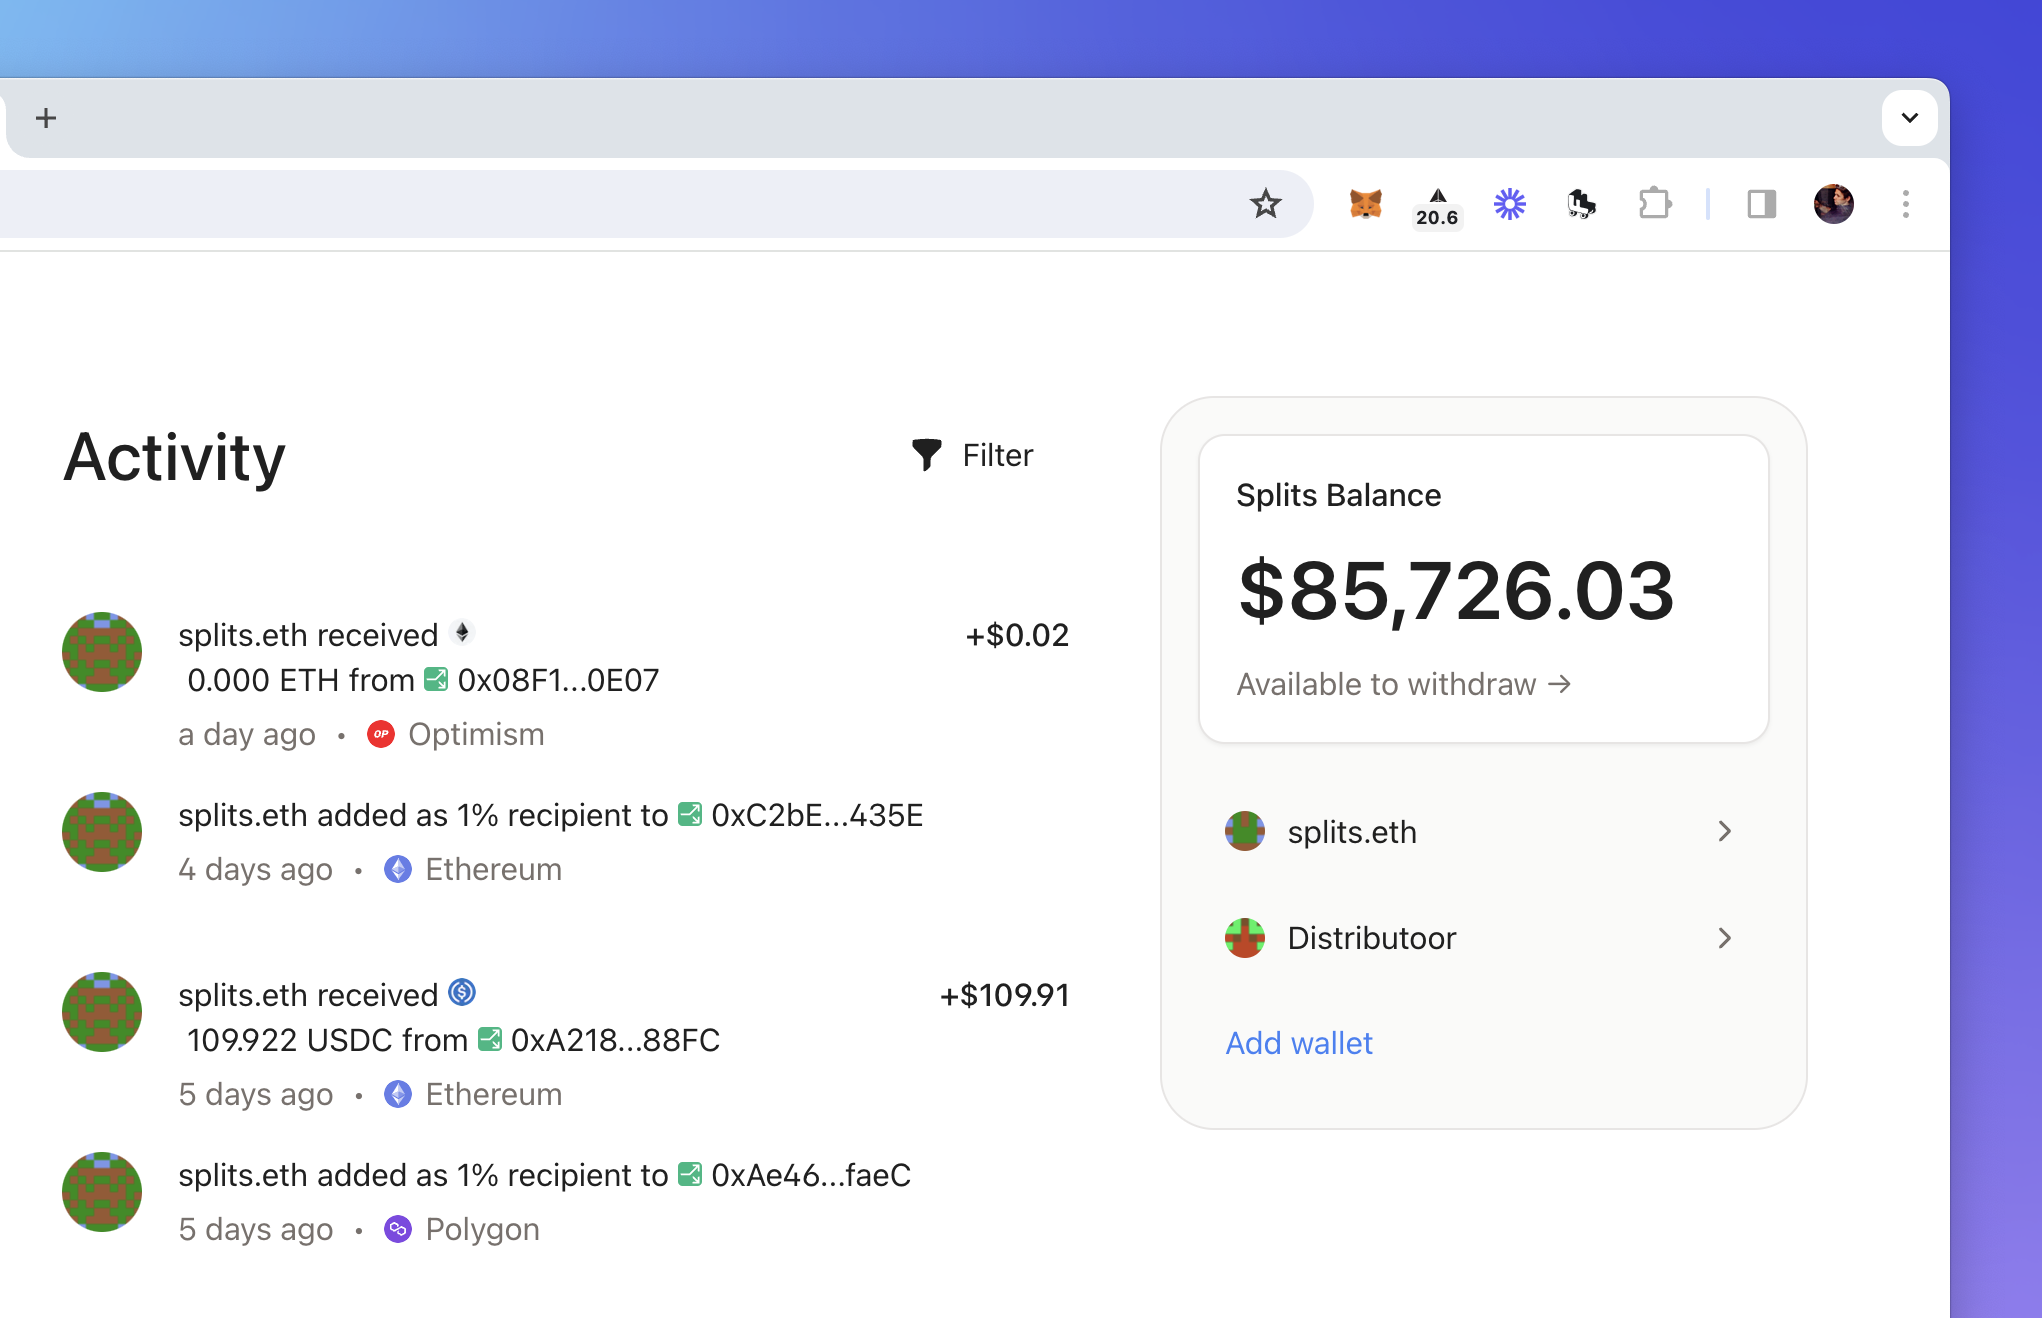Open the gas tracker extension showing 20.6
This screenshot has height=1318, width=2042.
1437,207
